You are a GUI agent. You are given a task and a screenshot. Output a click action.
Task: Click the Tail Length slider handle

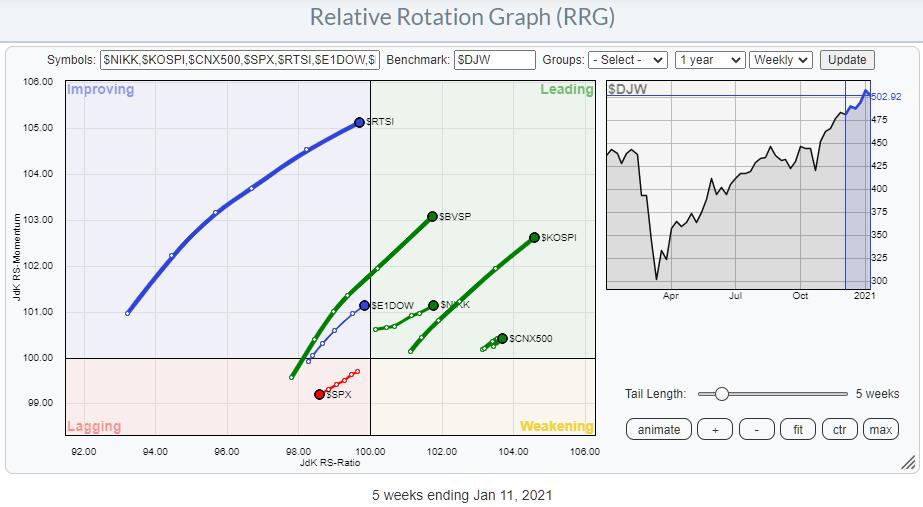coord(721,394)
